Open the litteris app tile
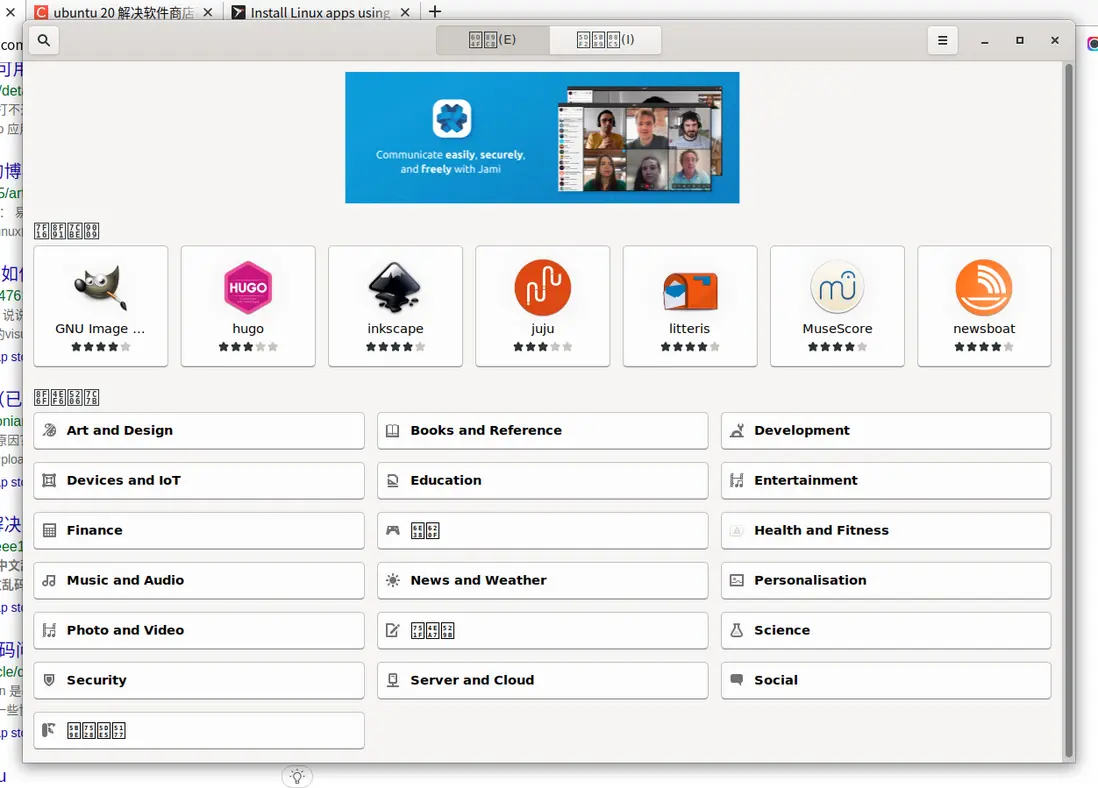 [690, 306]
